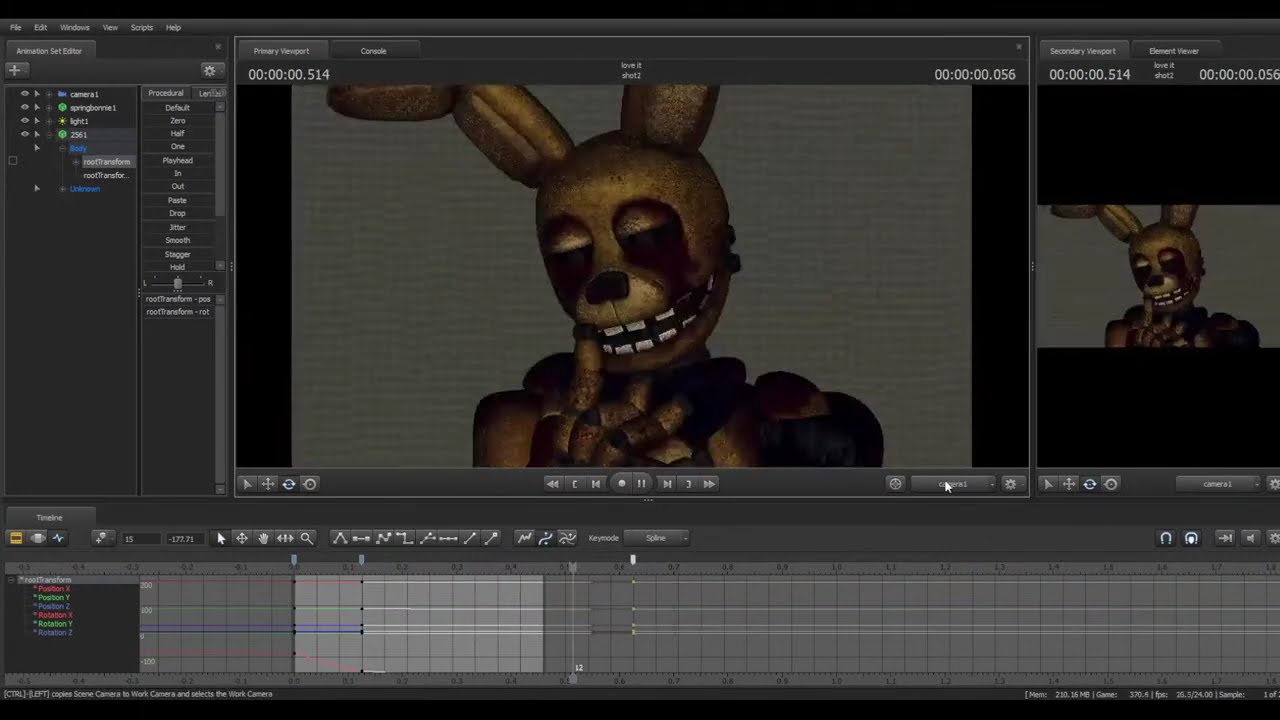The width and height of the screenshot is (1280, 720).
Task: Toggle timeline mute speaker icon
Action: pos(1250,538)
